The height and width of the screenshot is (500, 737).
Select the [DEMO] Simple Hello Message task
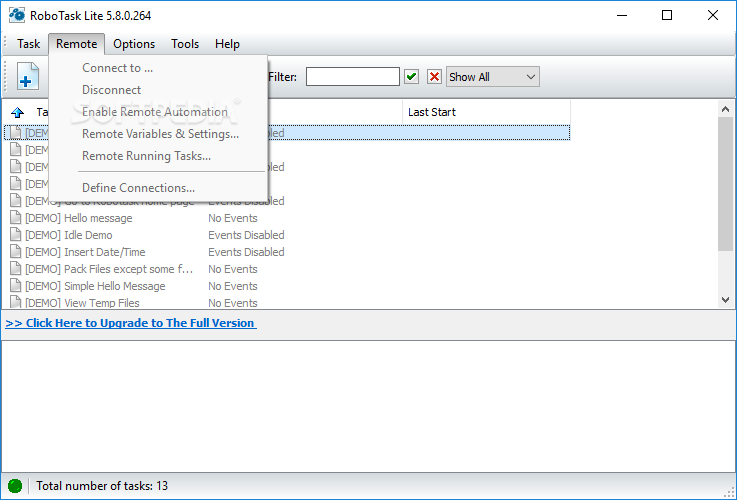(x=95, y=286)
